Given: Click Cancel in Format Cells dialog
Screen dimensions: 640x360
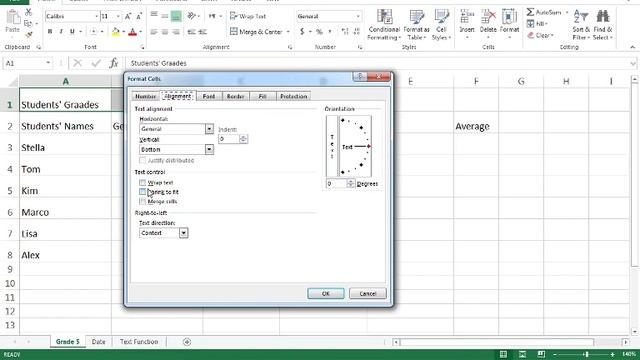Looking at the screenshot, I should point(368,293).
